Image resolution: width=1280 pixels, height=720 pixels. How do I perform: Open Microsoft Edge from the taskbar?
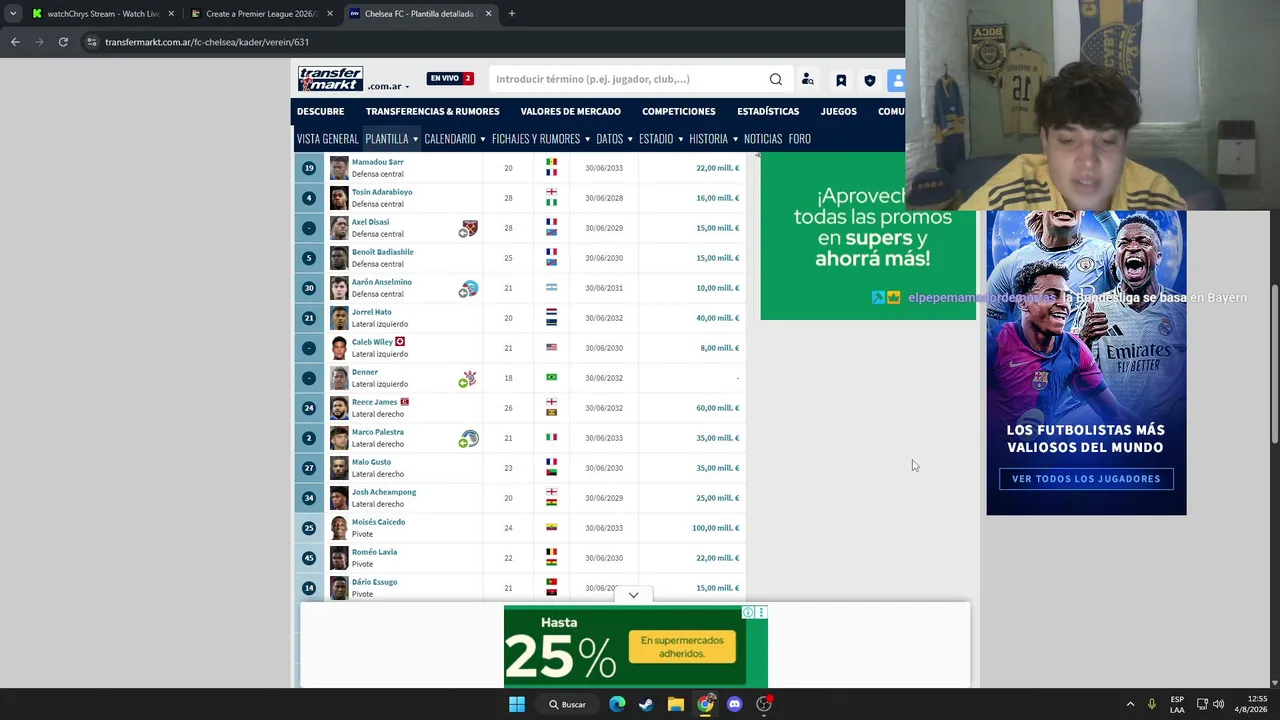[617, 704]
